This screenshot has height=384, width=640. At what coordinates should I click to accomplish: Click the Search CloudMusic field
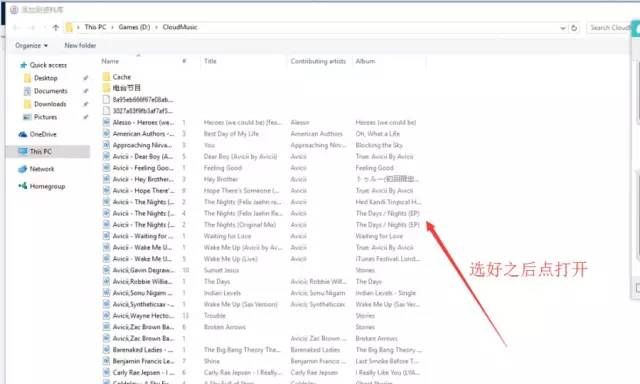coord(609,28)
